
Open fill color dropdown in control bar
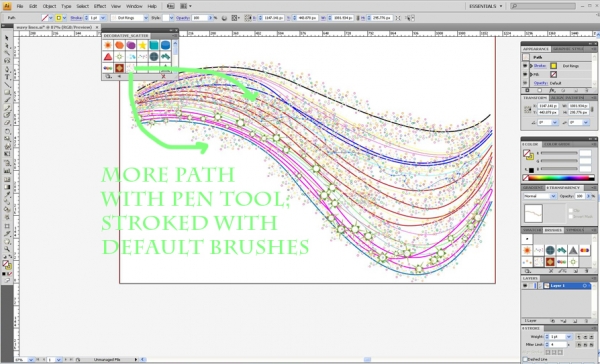51,18
